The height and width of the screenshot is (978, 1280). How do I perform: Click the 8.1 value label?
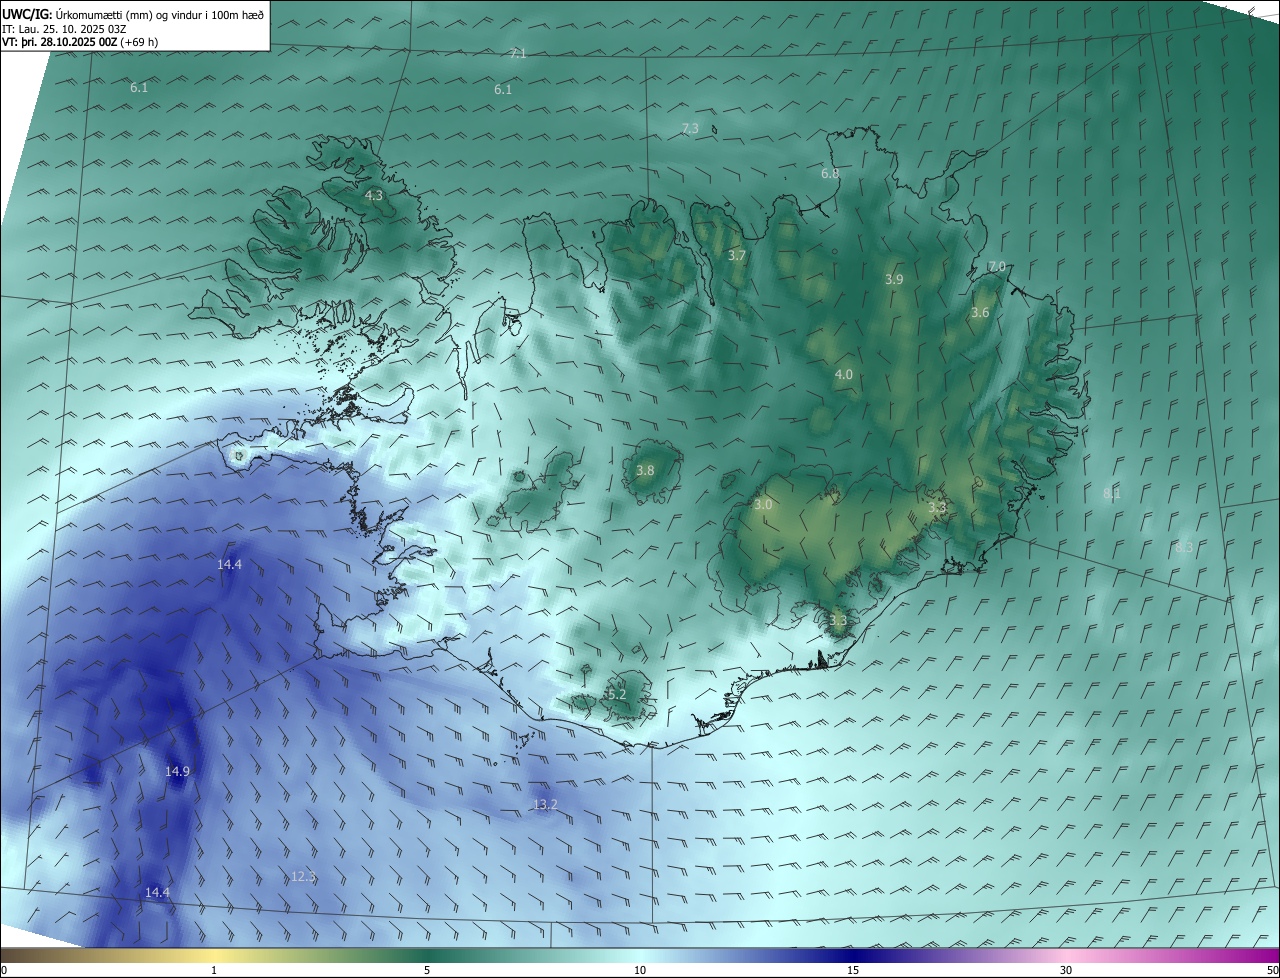coord(1112,494)
